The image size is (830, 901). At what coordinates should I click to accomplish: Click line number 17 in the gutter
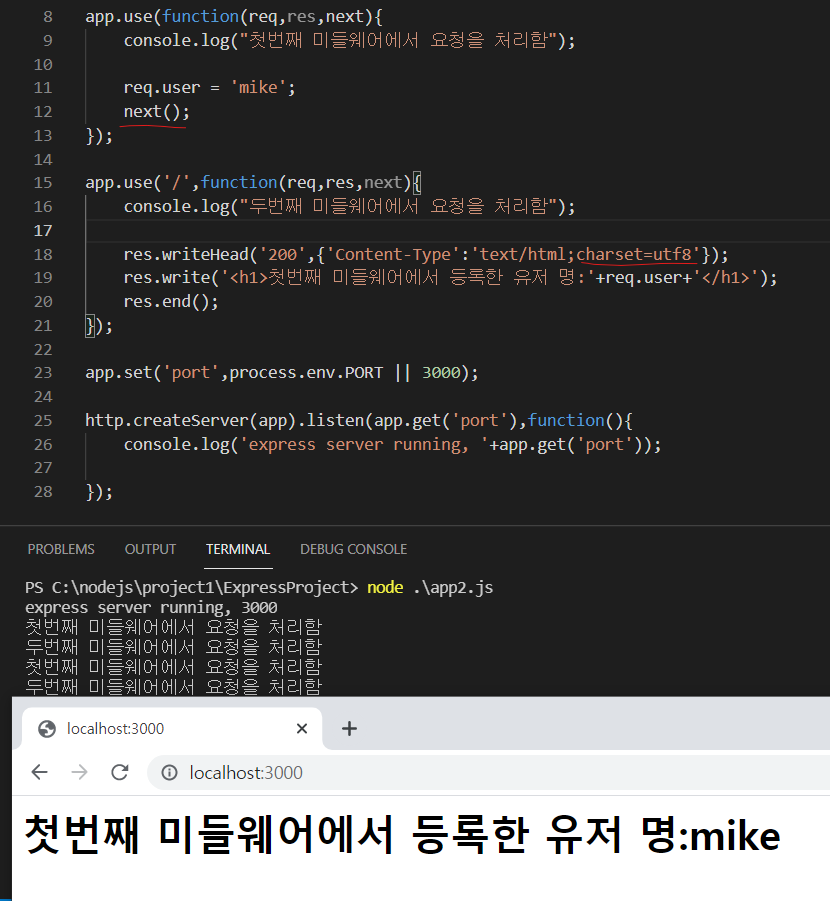point(43,230)
